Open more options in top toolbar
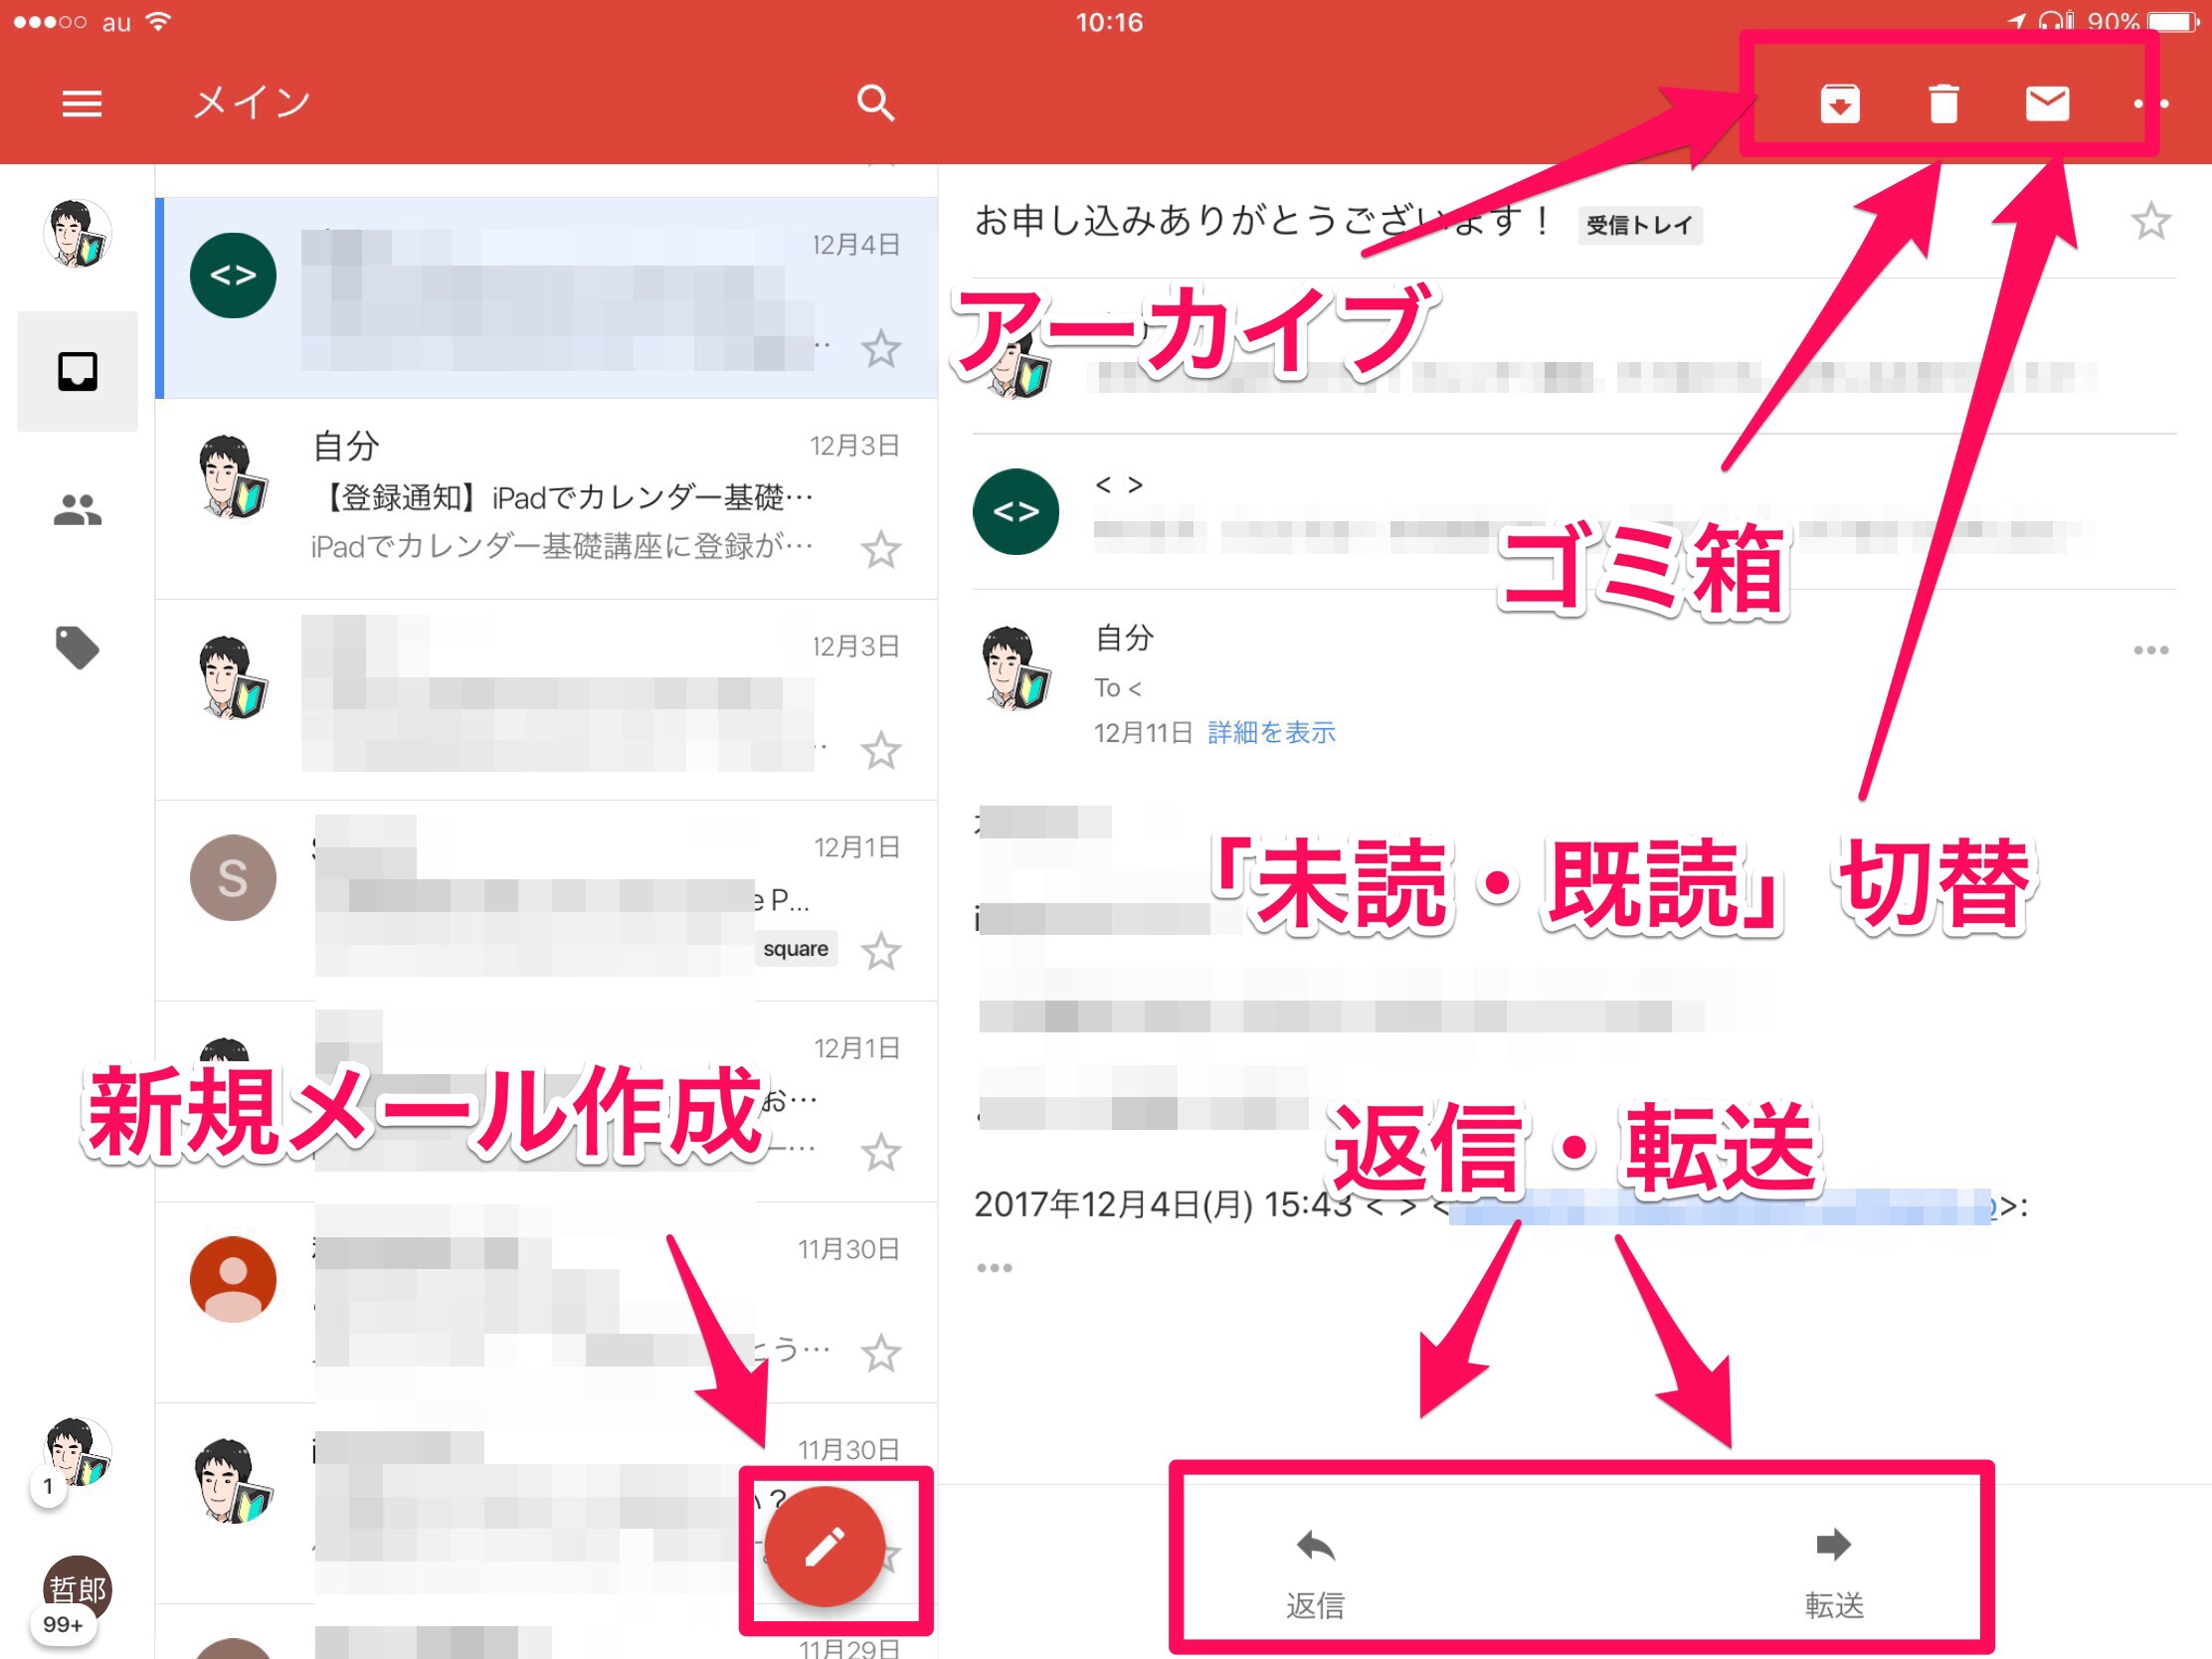The image size is (2212, 1659). pyautogui.click(x=2150, y=104)
